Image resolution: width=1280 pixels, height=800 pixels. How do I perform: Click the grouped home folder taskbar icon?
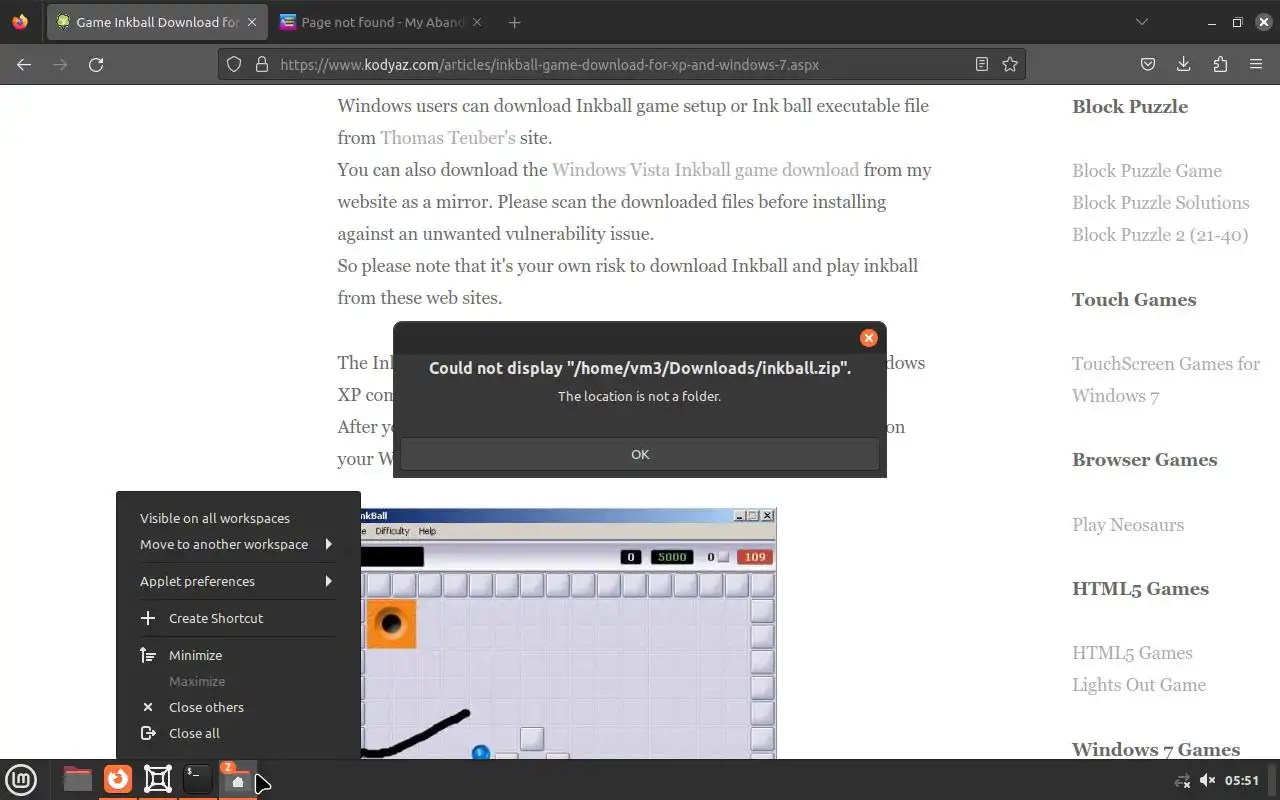(x=238, y=779)
